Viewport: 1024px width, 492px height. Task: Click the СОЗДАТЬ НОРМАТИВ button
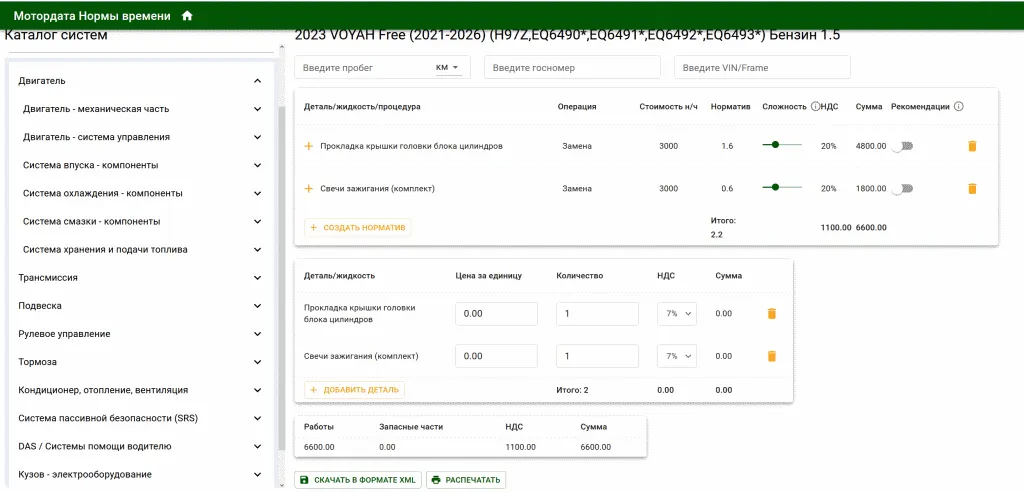coord(357,227)
